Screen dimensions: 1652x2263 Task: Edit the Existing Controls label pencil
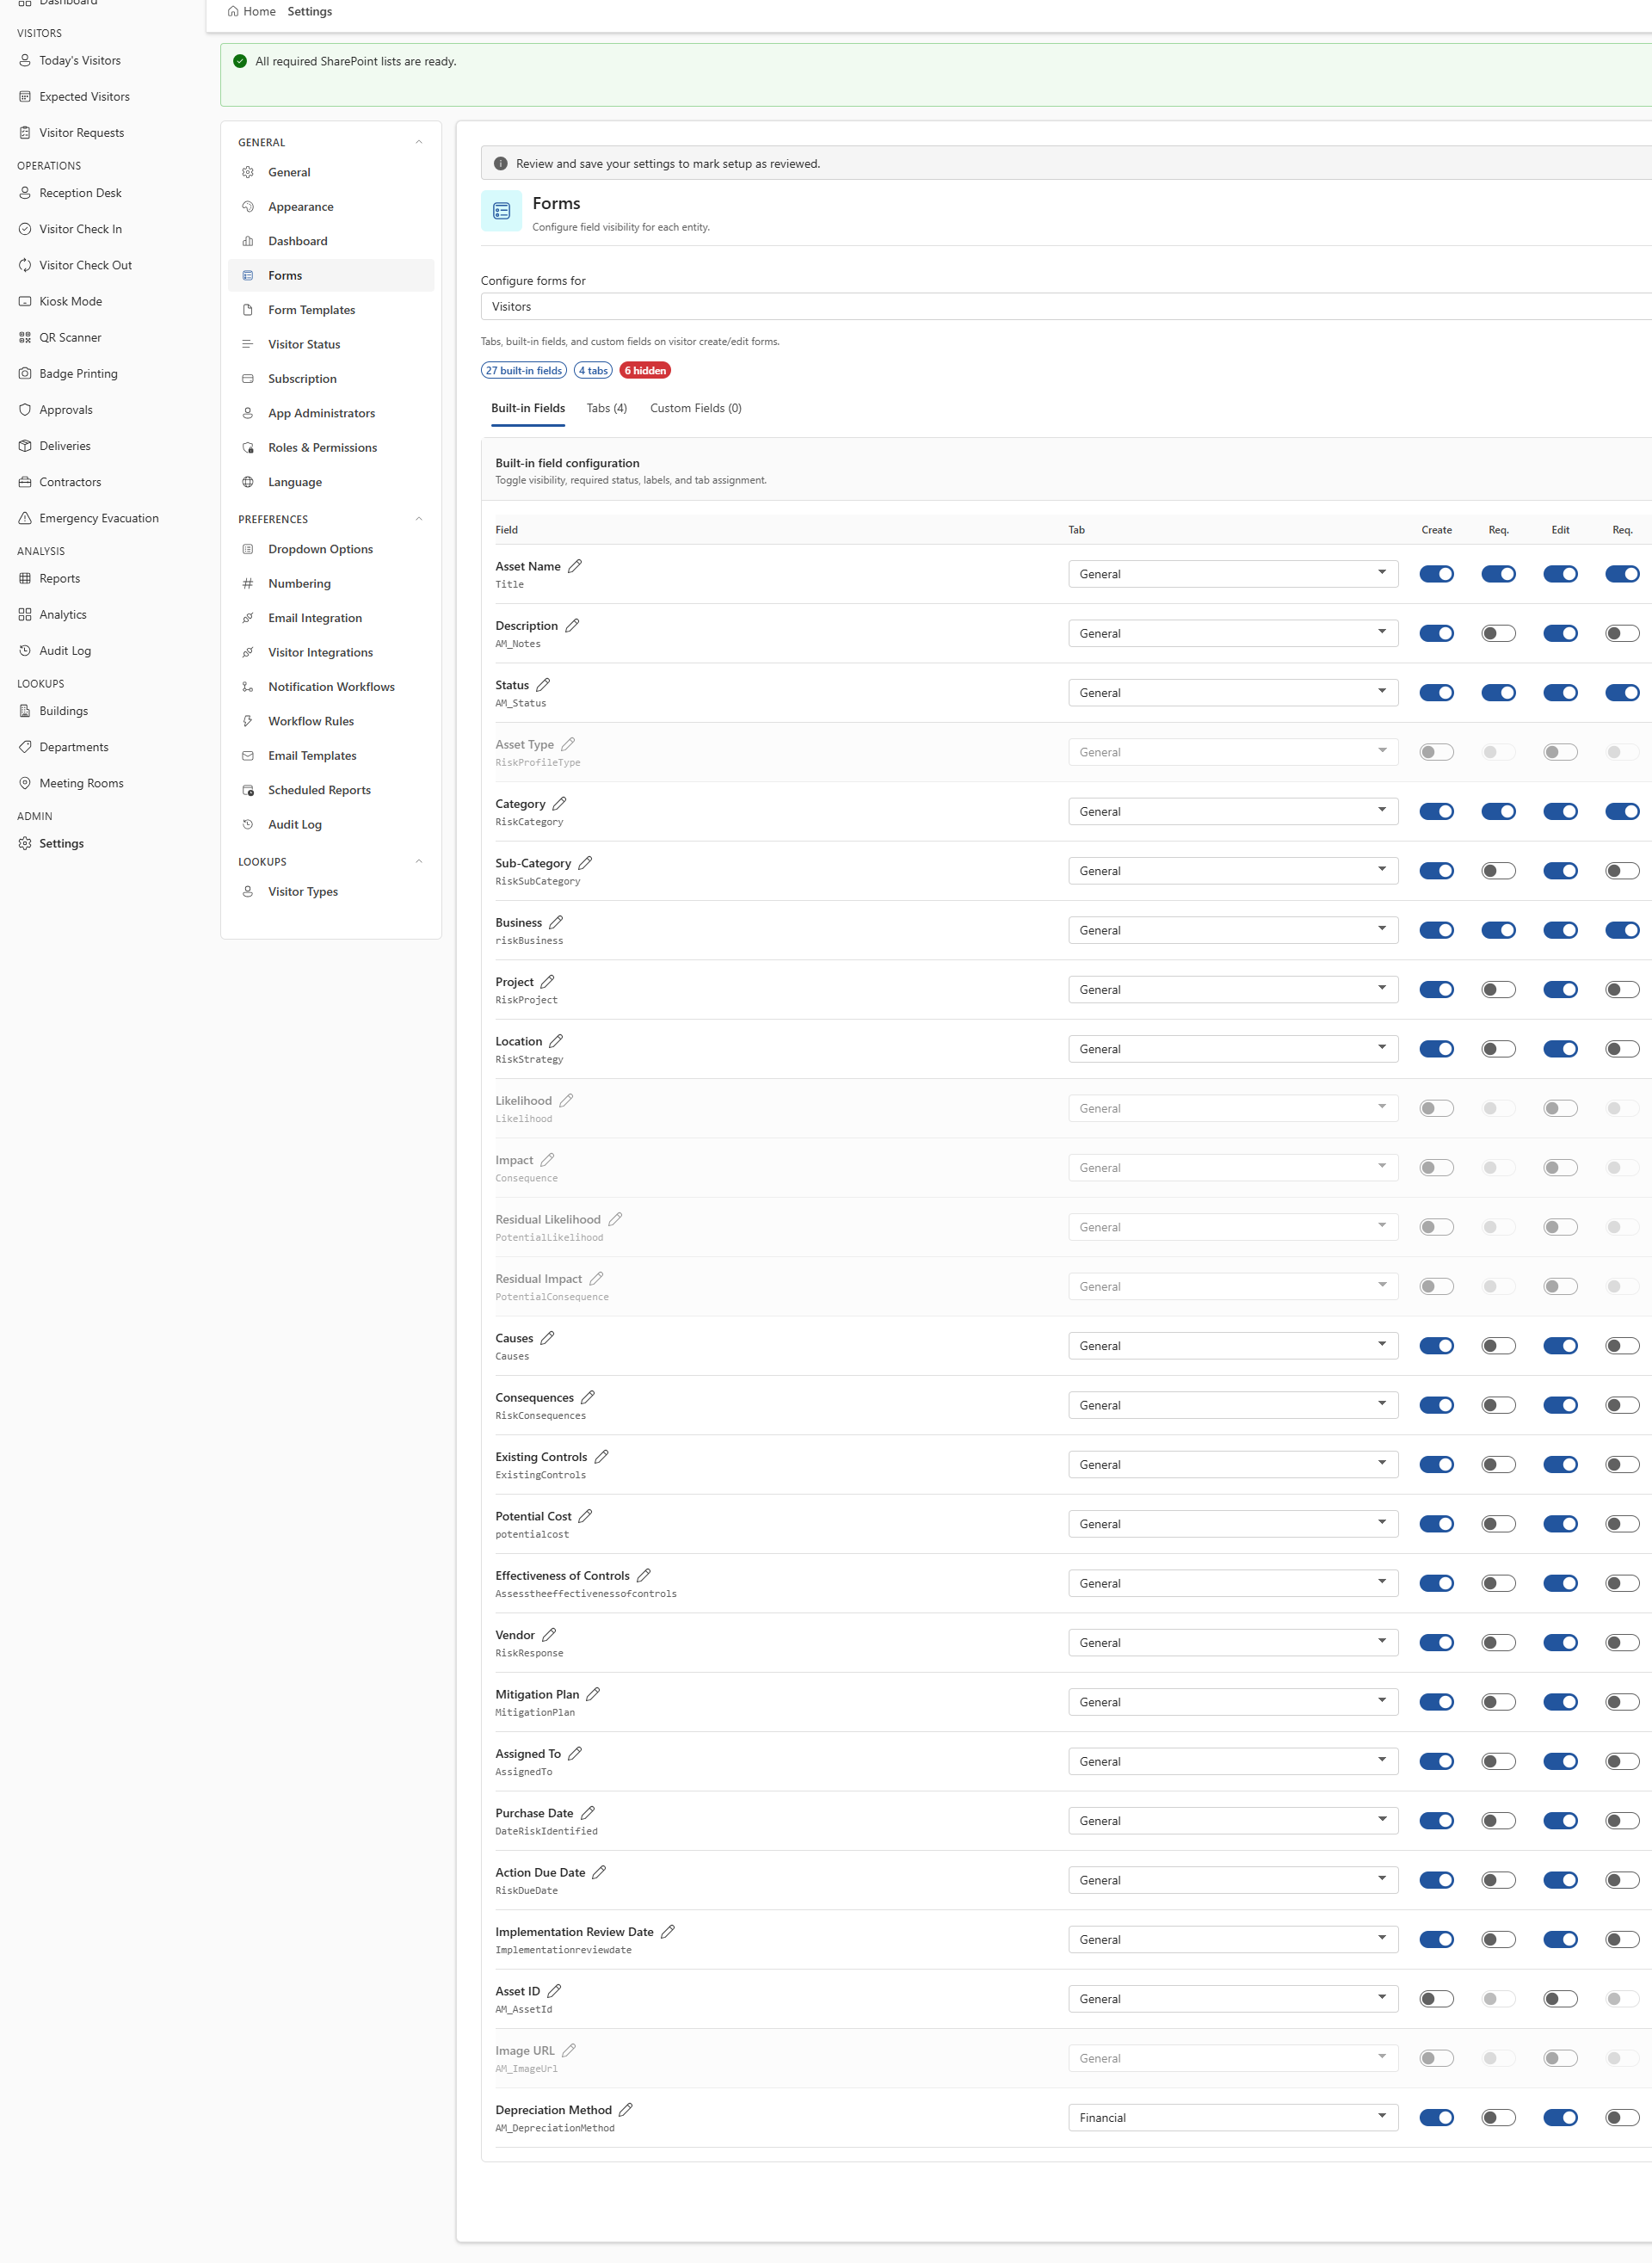[x=601, y=1457]
